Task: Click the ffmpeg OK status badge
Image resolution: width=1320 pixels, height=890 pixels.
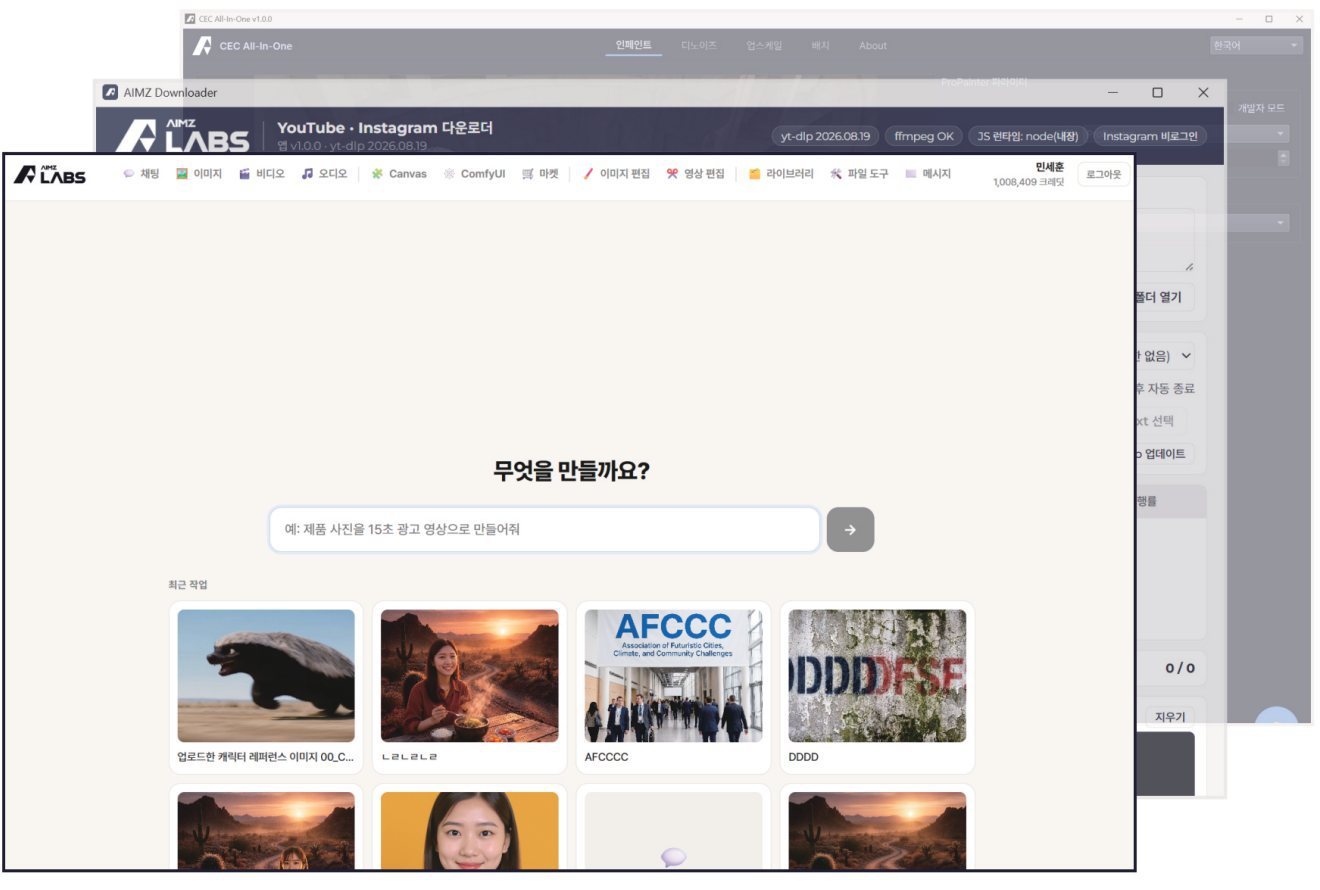Action: (924, 136)
